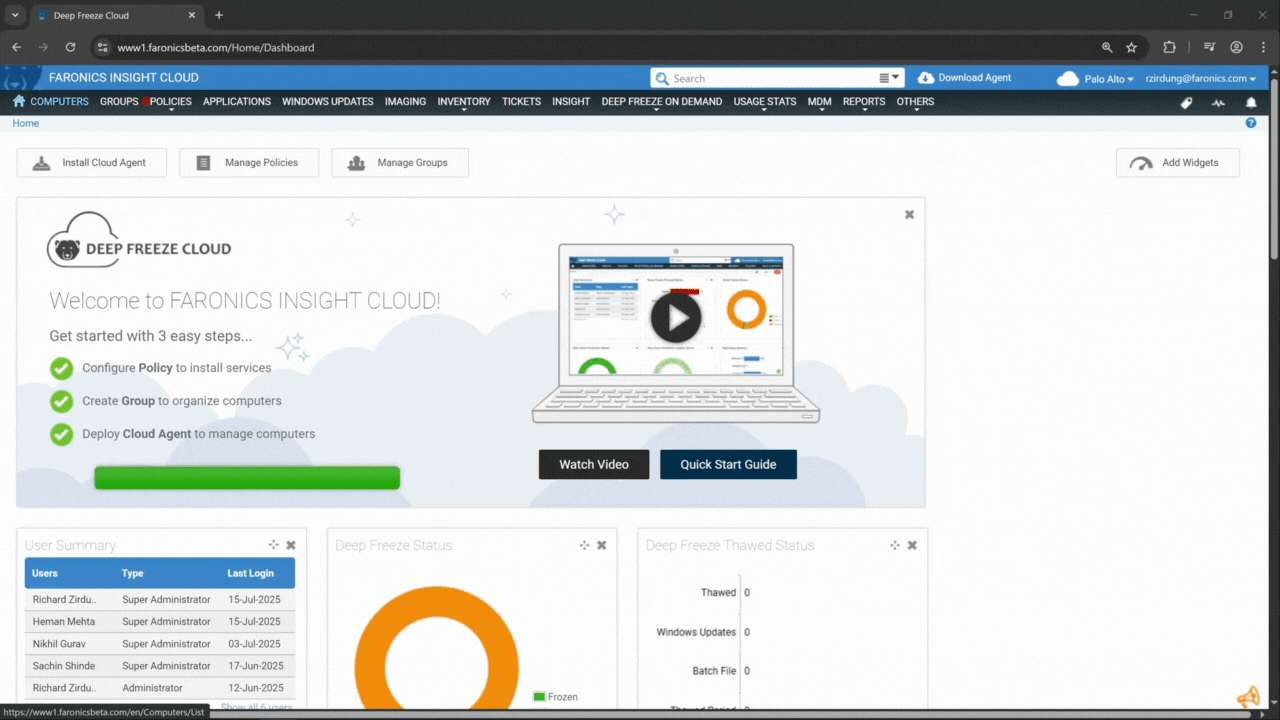Image resolution: width=1280 pixels, height=720 pixels.
Task: Play the intro video on the laptop image
Action: point(676,318)
